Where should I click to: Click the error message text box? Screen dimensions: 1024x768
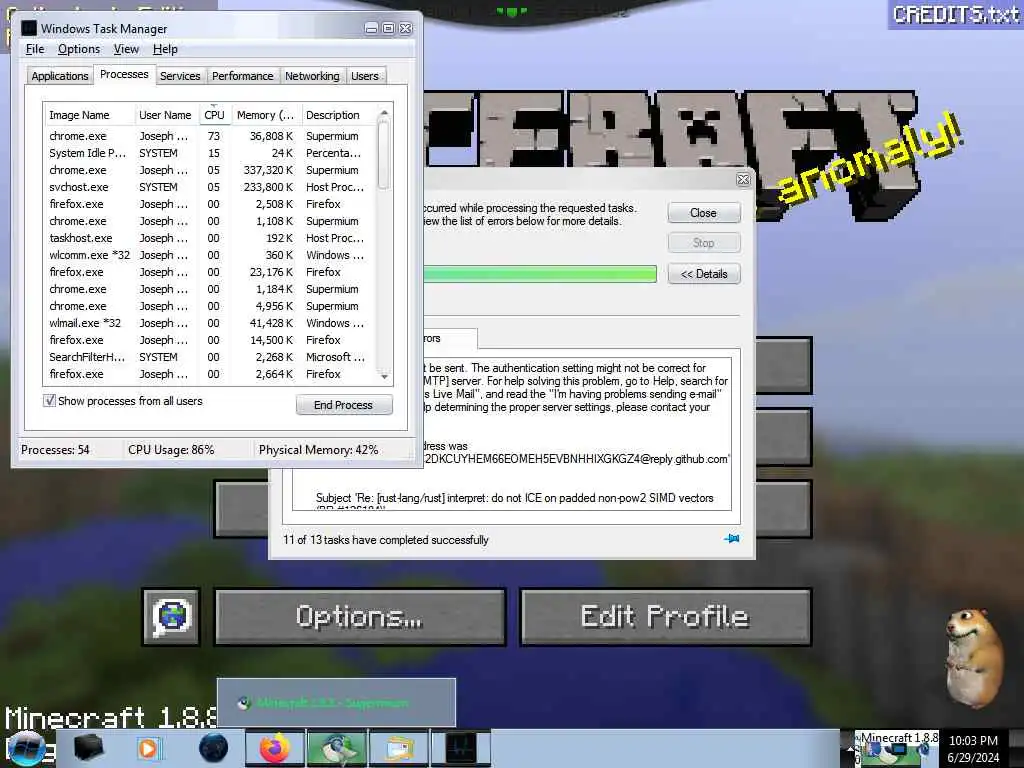(x=577, y=434)
